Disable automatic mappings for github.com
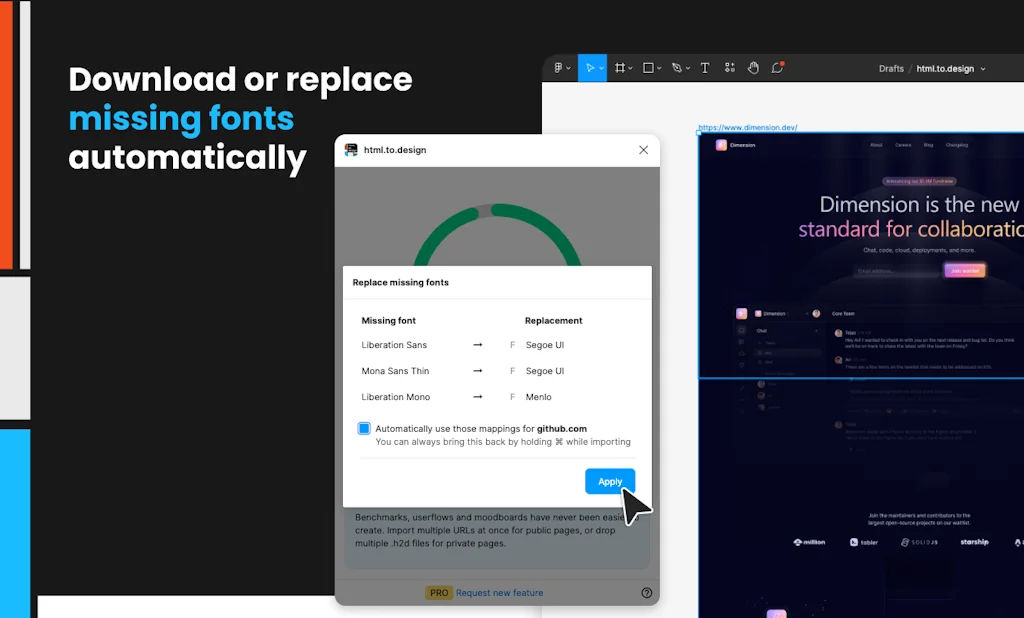 (x=362, y=428)
